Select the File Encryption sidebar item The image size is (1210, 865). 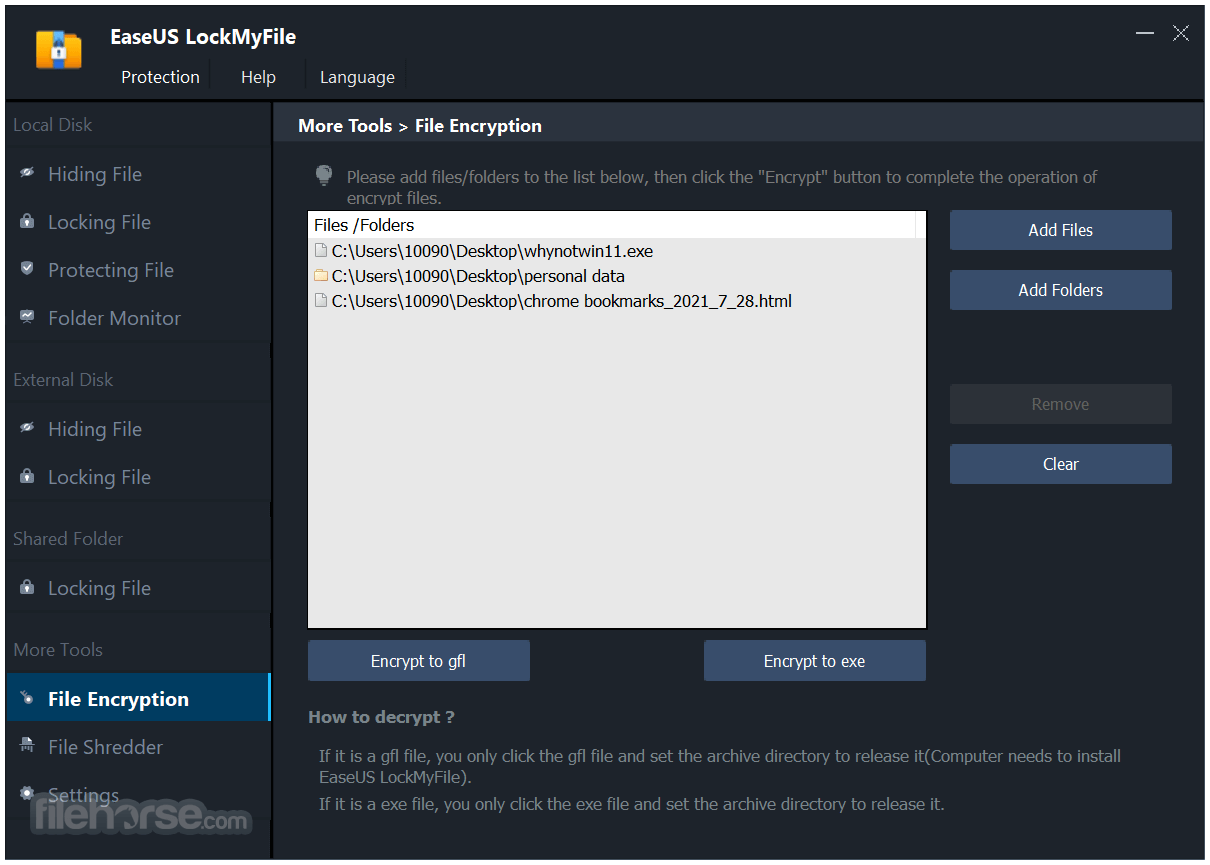coord(138,699)
